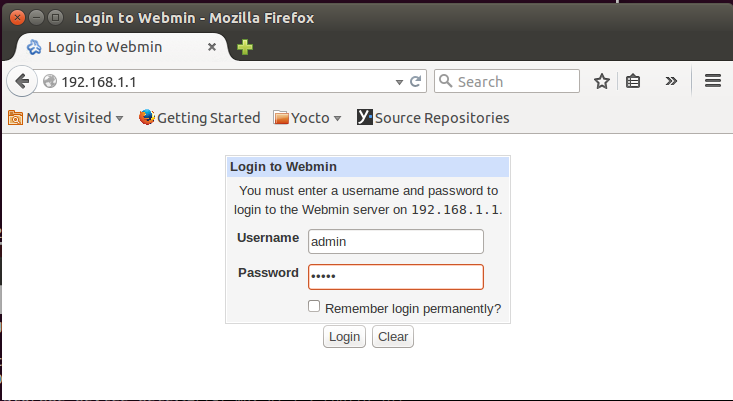Screen dimensions: 733x401
Task: Click the Username input field
Action: [395, 241]
